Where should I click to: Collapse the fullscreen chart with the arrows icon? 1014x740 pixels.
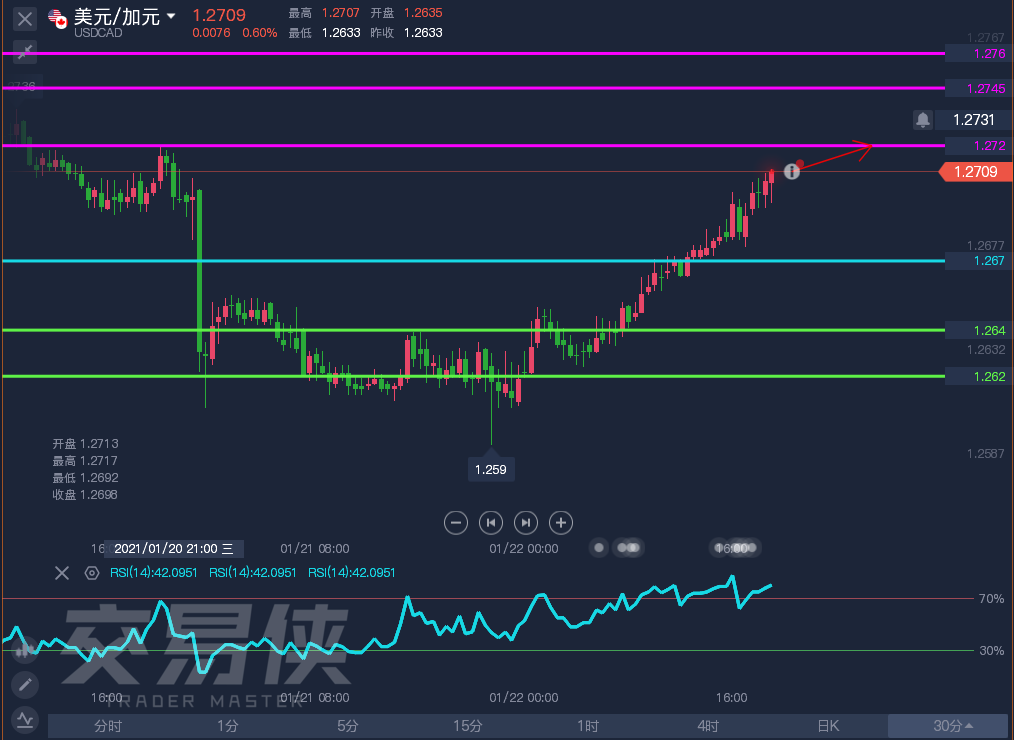click(25, 52)
